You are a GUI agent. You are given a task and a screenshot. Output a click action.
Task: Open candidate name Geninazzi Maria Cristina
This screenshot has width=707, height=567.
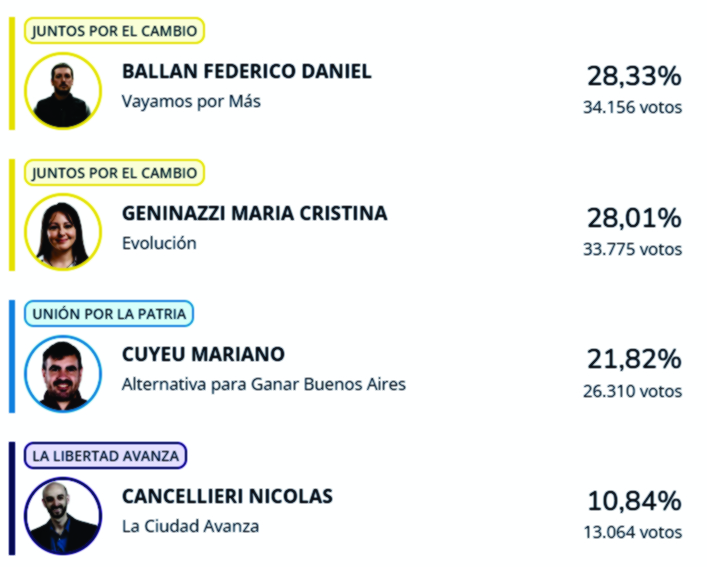(x=255, y=213)
